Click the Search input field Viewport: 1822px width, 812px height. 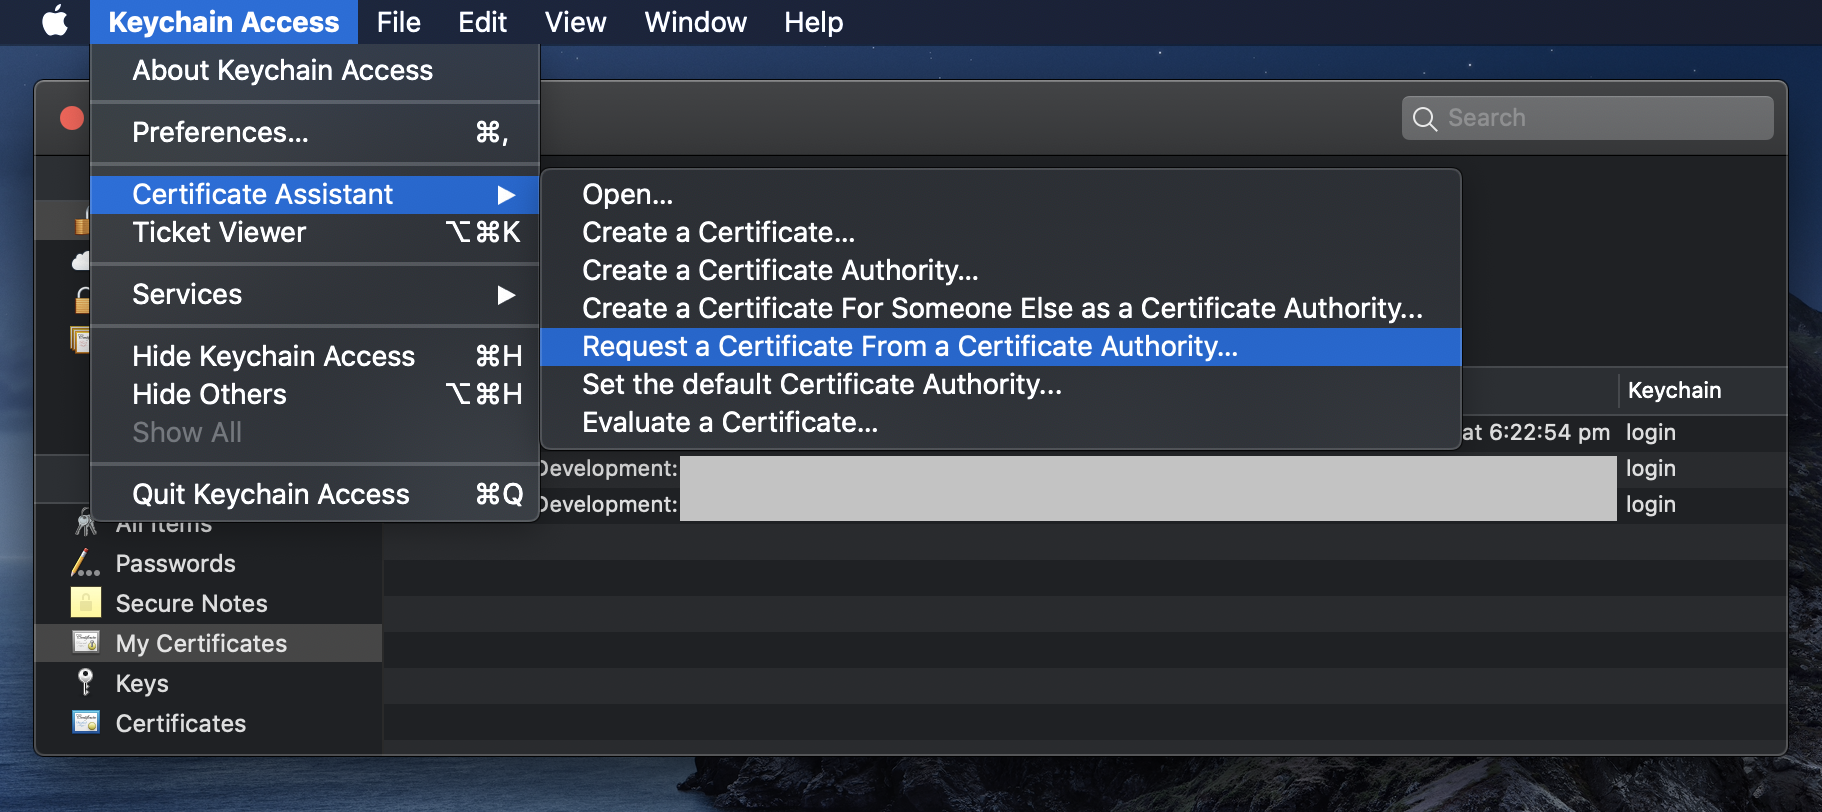coord(1587,118)
